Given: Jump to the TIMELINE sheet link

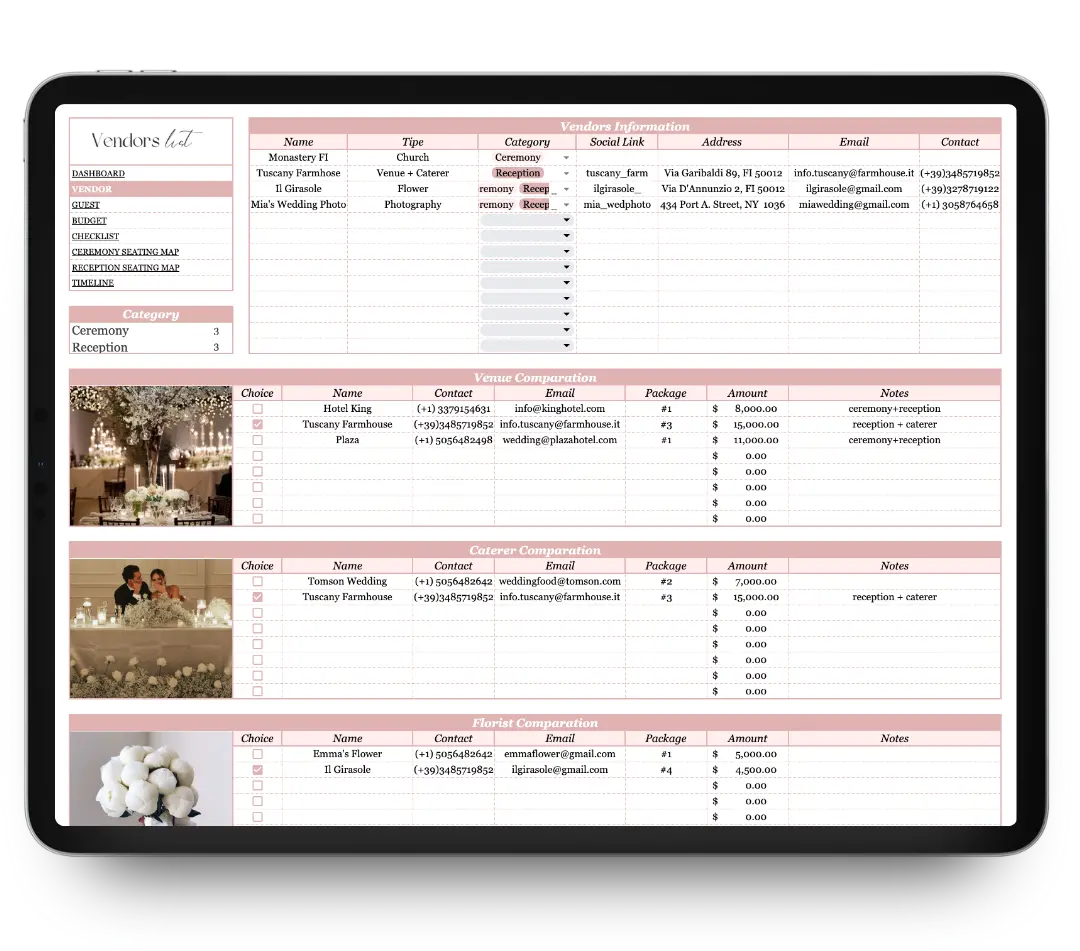Looking at the screenshot, I should click(93, 283).
